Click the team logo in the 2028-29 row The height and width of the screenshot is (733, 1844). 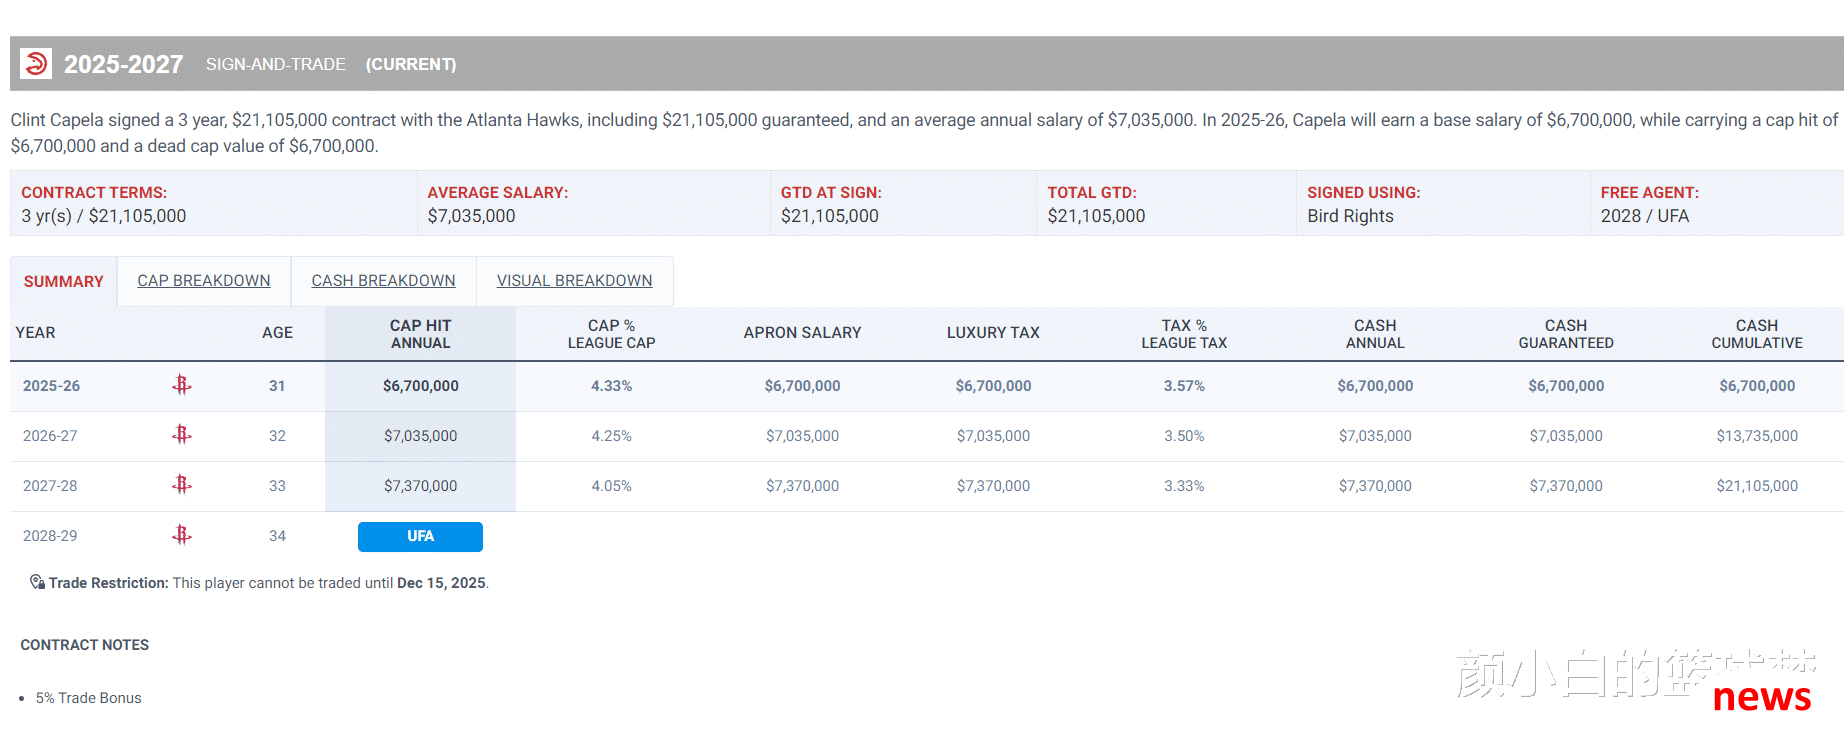(x=181, y=535)
